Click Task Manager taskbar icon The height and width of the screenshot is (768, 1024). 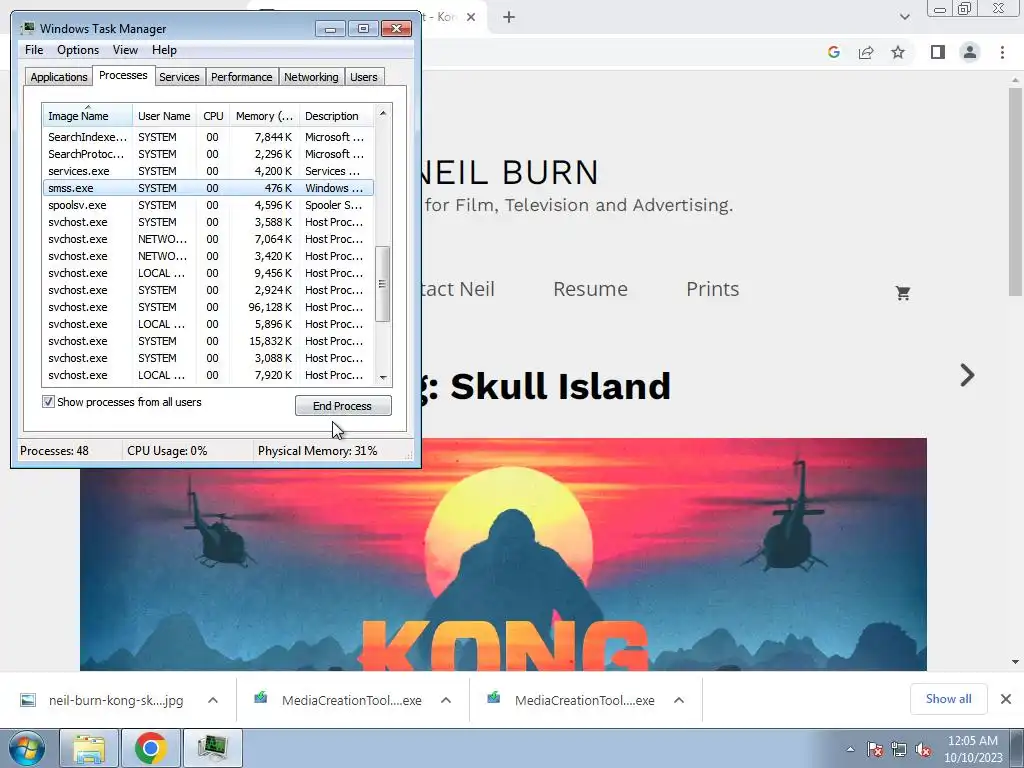point(212,748)
